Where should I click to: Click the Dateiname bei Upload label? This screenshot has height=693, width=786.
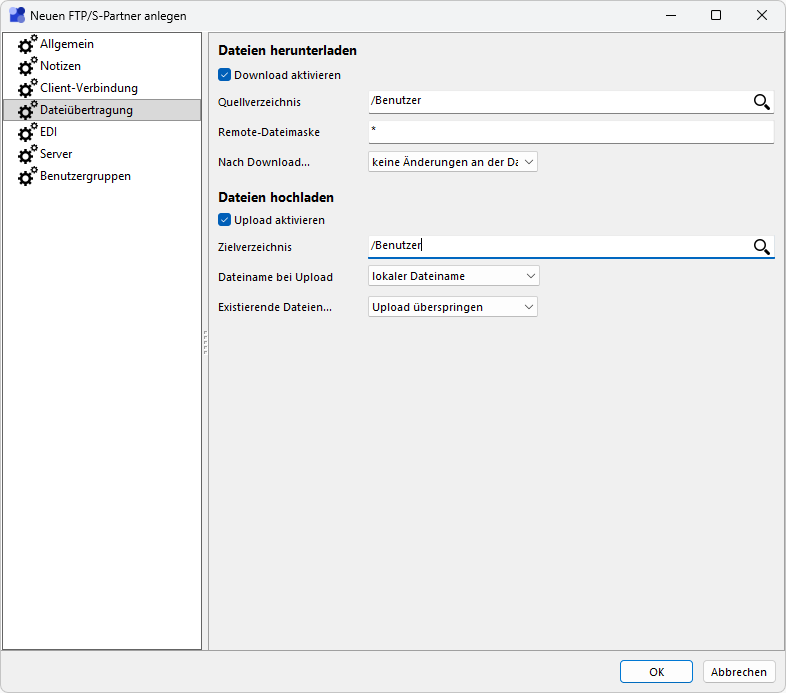click(275, 277)
